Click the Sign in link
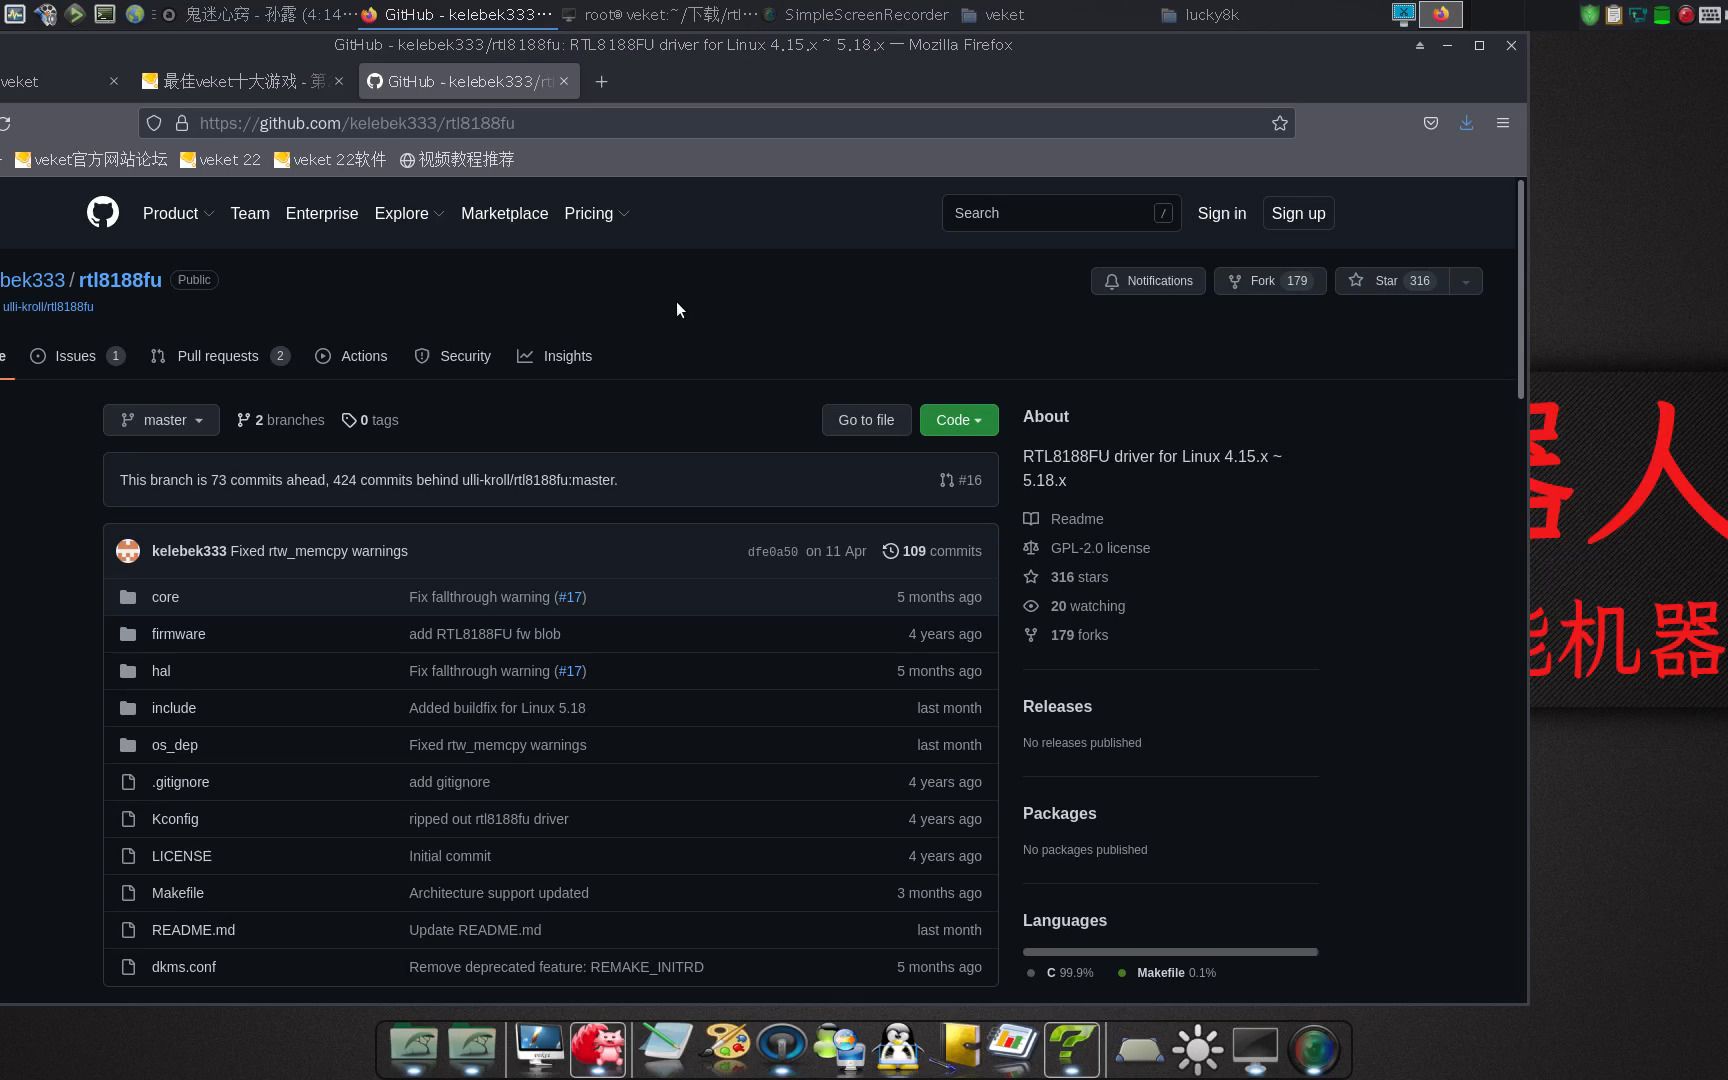1728x1080 pixels. [x=1222, y=213]
